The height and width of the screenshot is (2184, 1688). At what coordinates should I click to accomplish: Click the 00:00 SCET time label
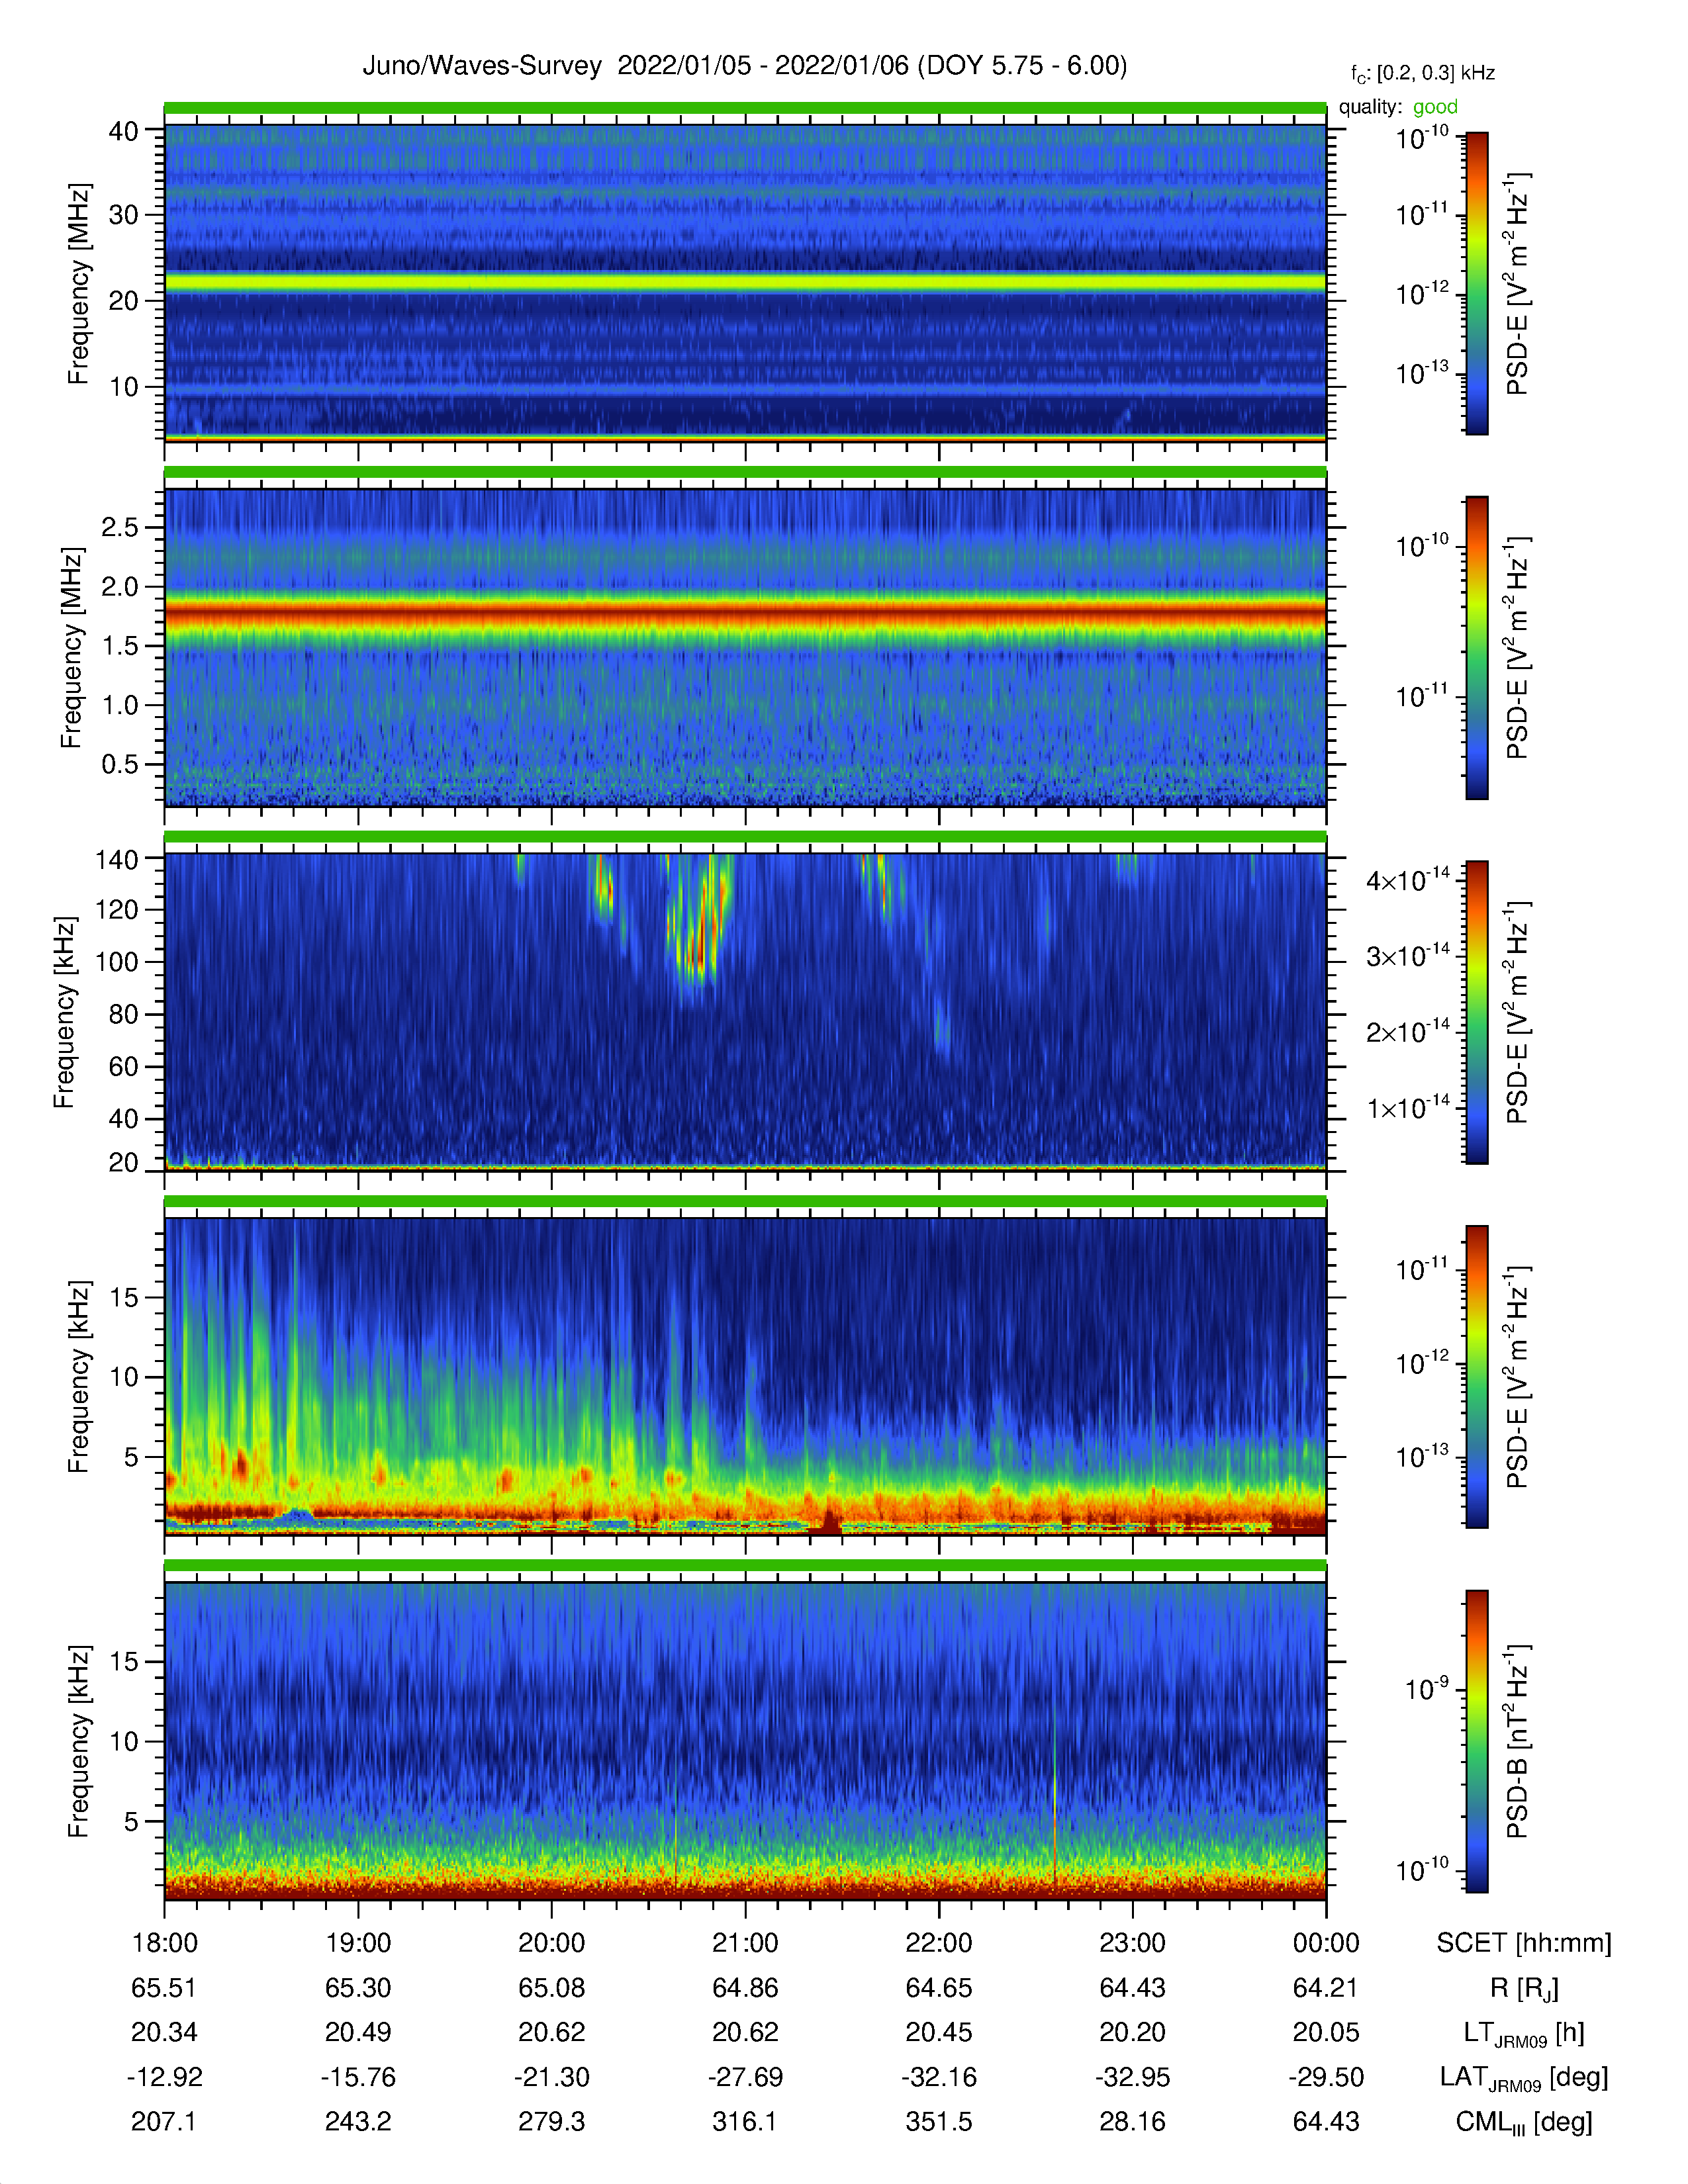coord(1326,1943)
